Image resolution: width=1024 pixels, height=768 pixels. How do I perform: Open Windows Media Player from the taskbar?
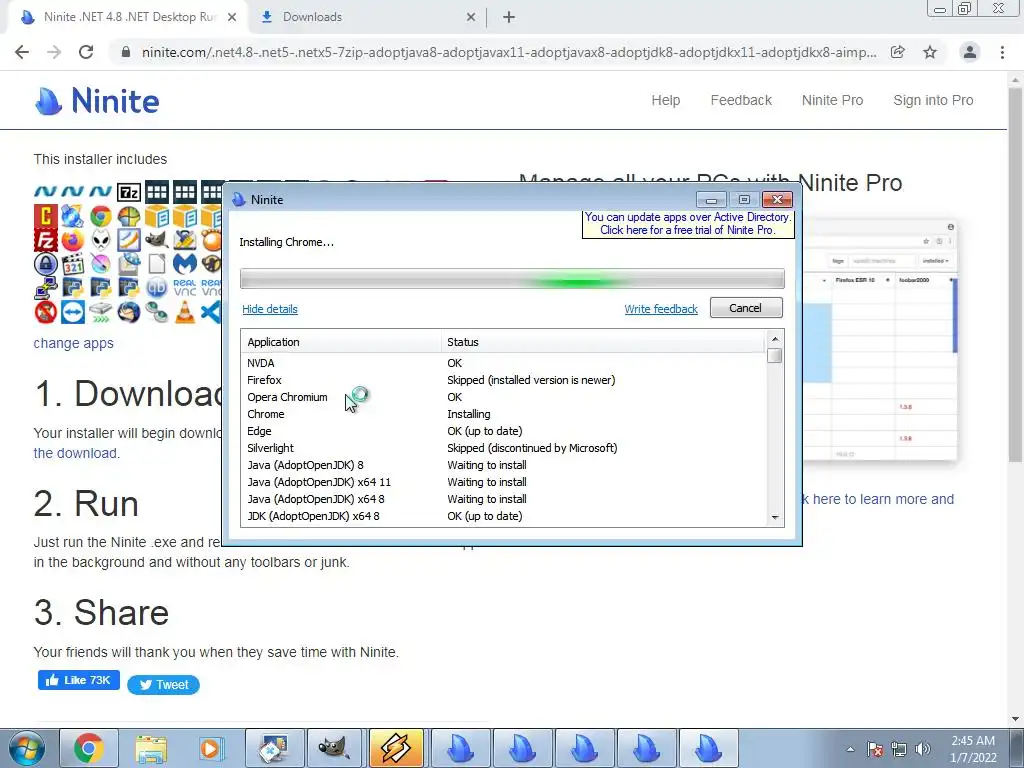point(210,748)
